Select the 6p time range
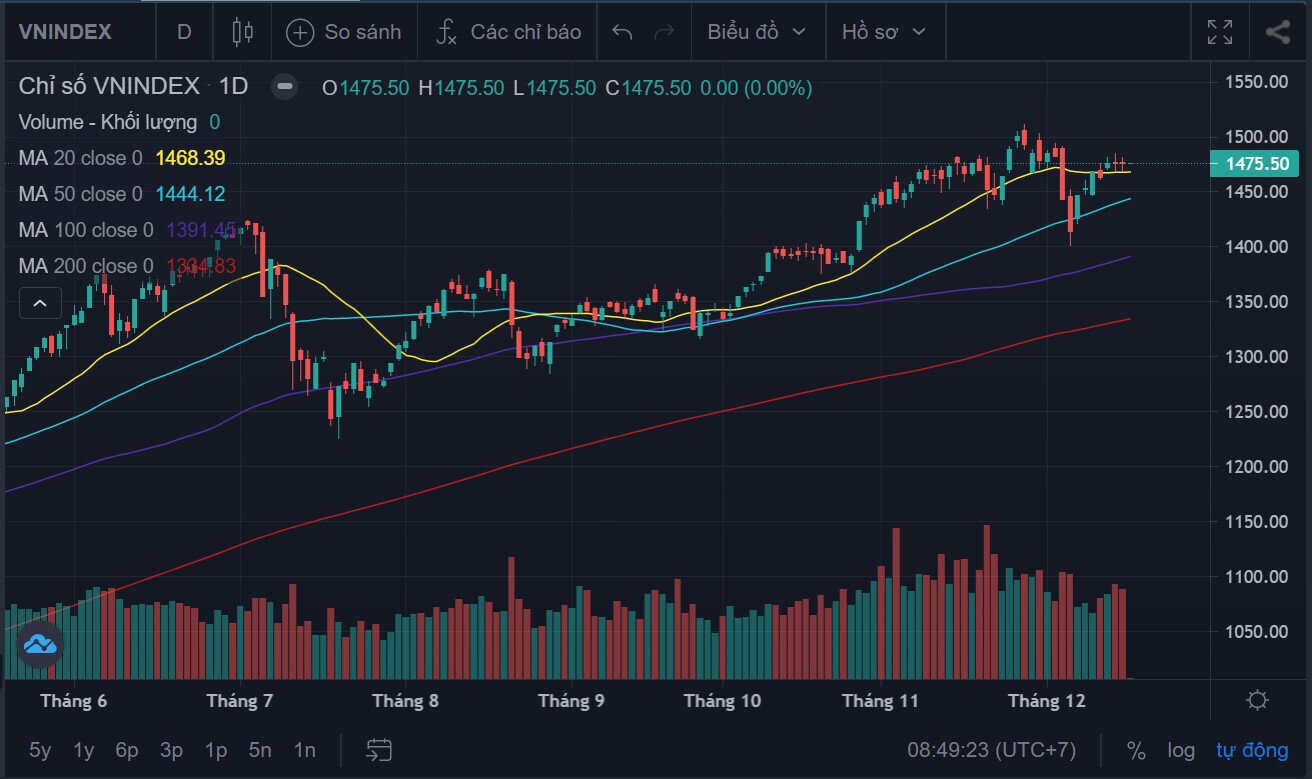1312x779 pixels. tap(127, 750)
